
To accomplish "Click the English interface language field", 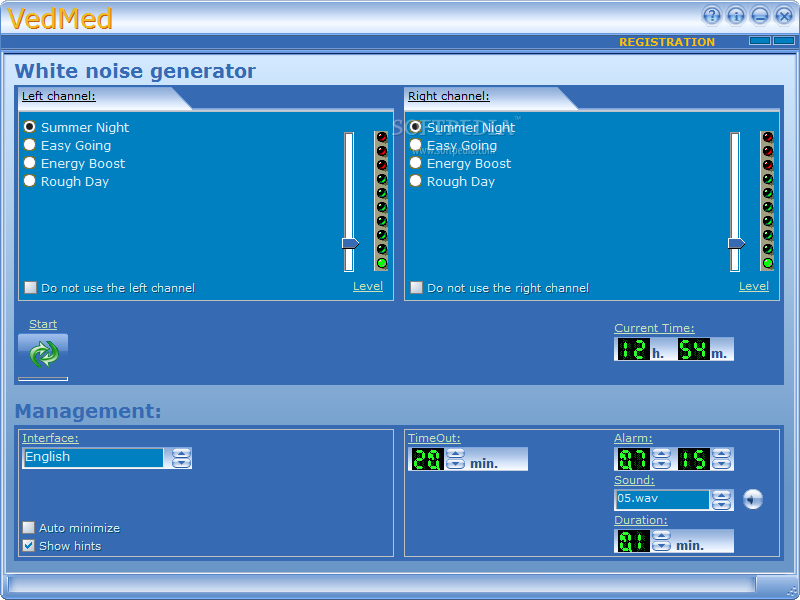I will pos(93,458).
